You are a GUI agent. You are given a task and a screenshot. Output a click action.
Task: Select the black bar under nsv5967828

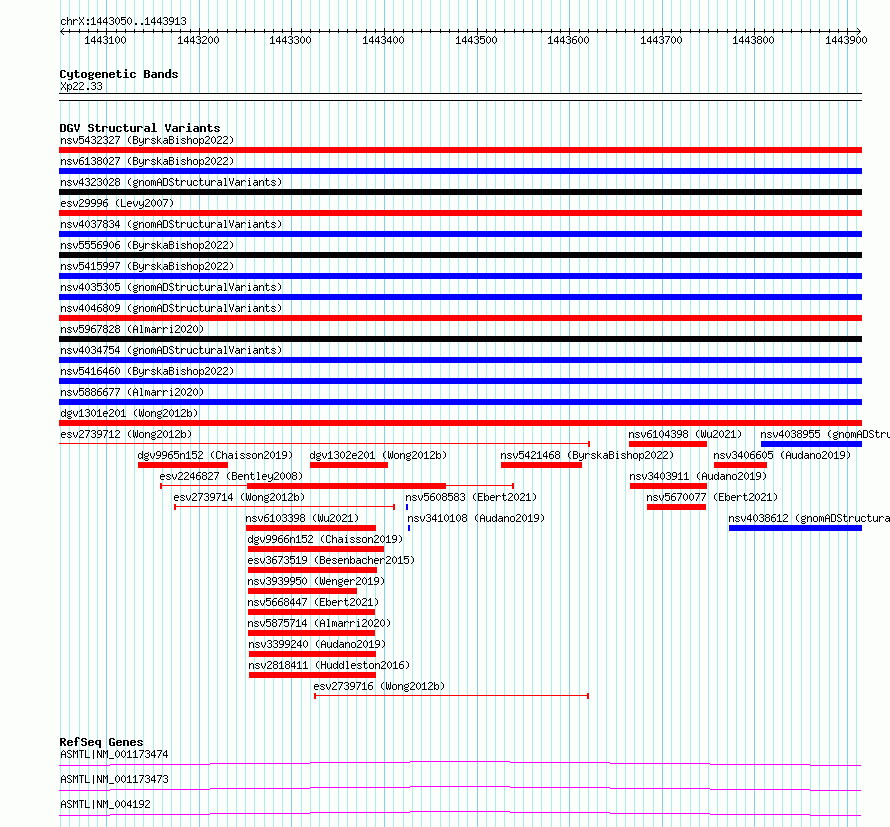click(x=460, y=339)
